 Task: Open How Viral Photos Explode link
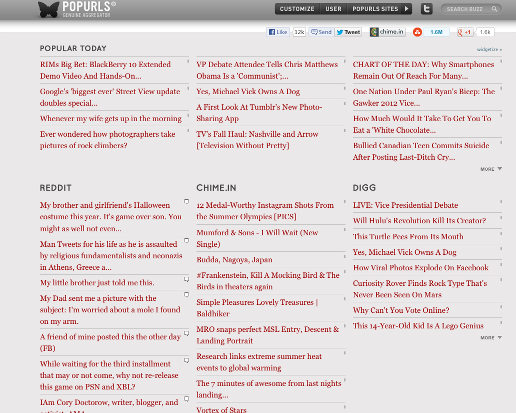click(421, 268)
